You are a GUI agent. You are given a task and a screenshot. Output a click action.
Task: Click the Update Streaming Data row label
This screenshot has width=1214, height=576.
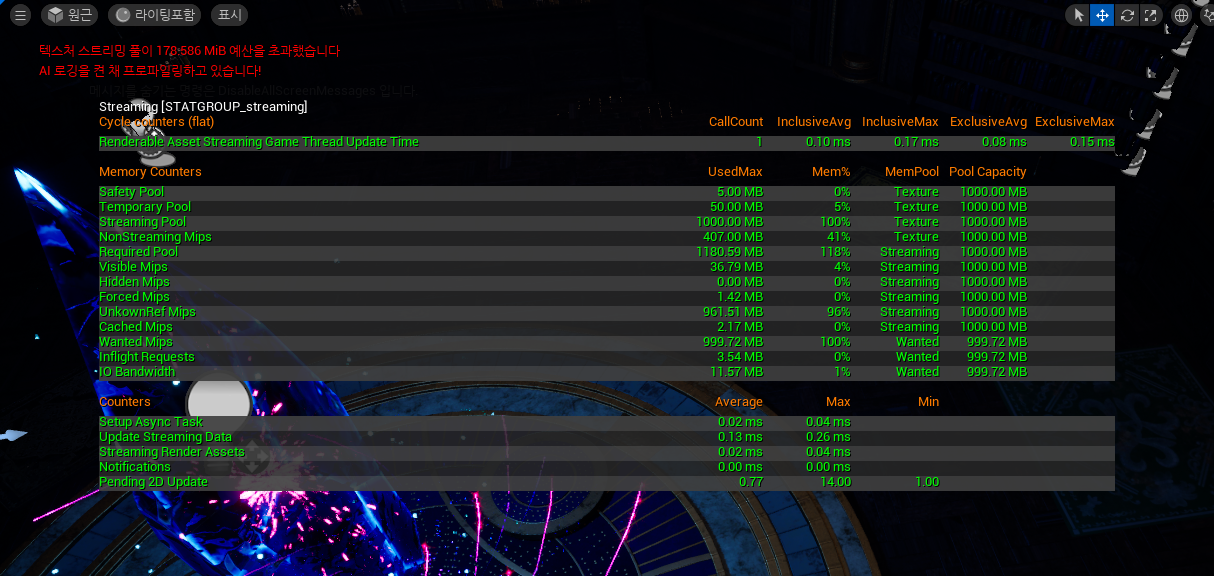tap(165, 437)
